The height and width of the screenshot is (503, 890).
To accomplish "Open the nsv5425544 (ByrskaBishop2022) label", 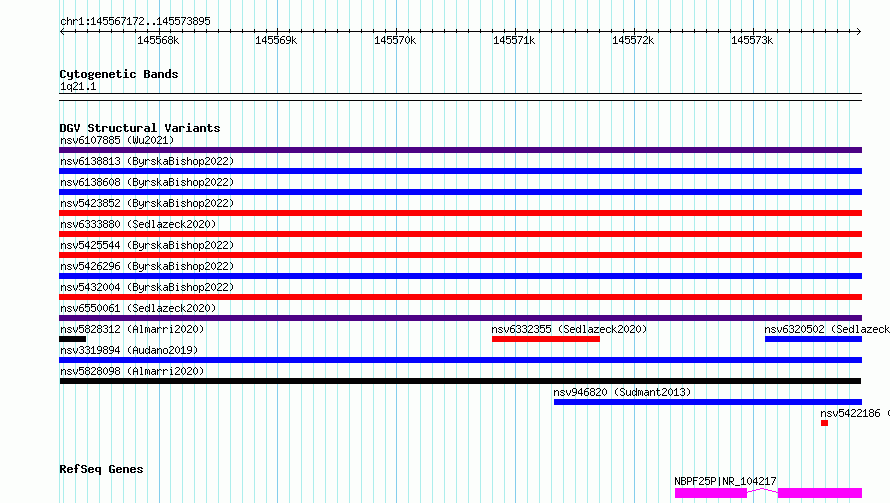I will click(147, 245).
